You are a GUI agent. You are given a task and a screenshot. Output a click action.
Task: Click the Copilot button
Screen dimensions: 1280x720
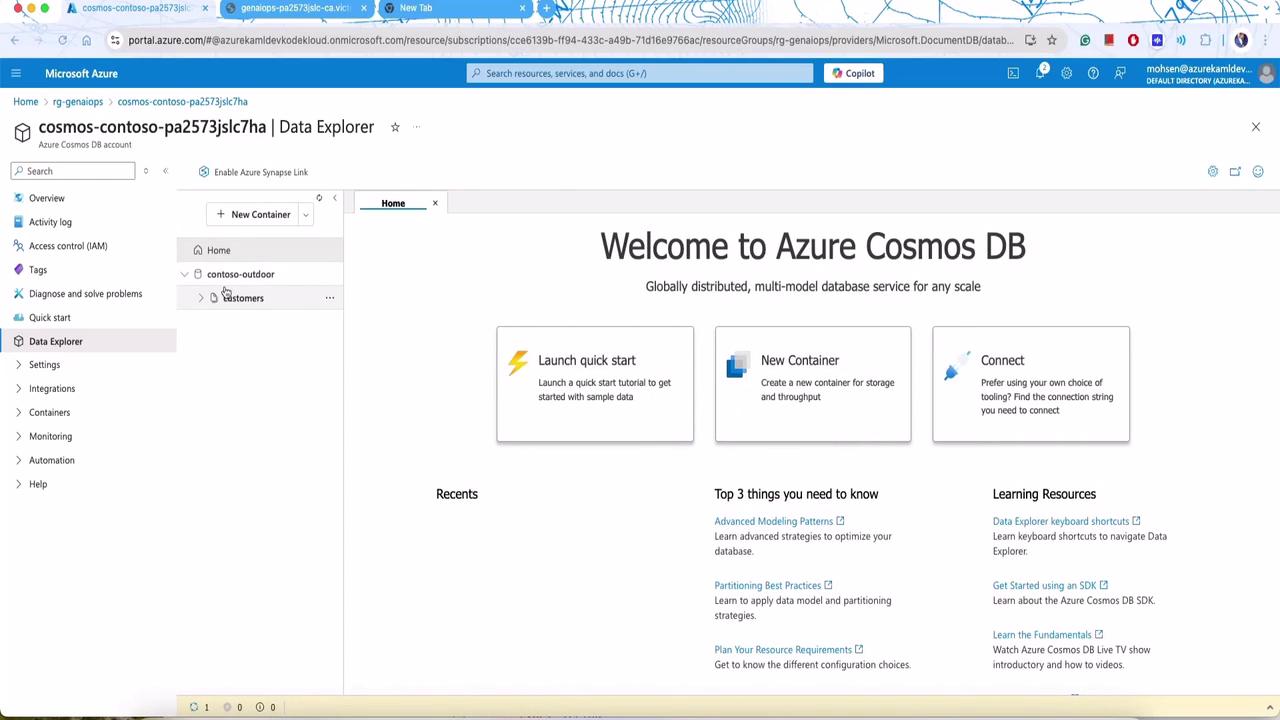click(x=853, y=73)
